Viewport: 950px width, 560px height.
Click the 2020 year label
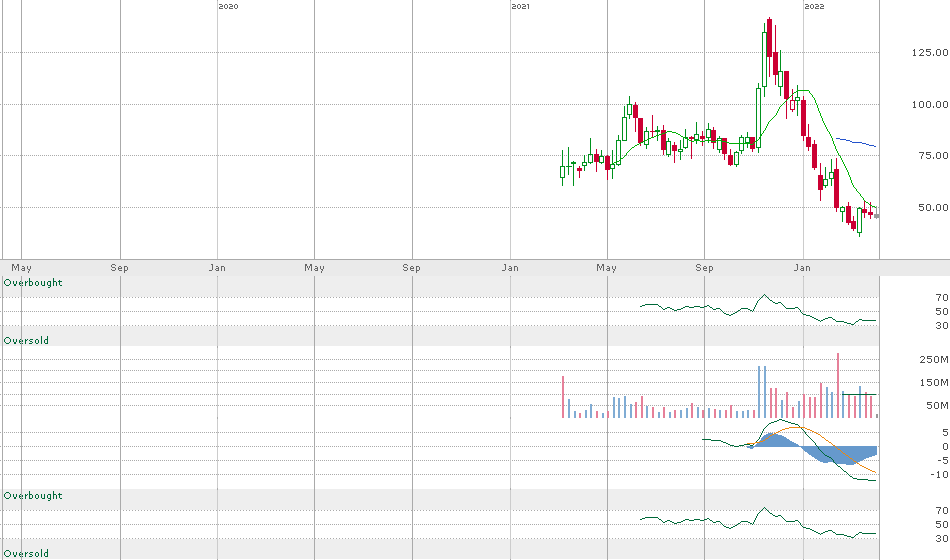tap(228, 6)
